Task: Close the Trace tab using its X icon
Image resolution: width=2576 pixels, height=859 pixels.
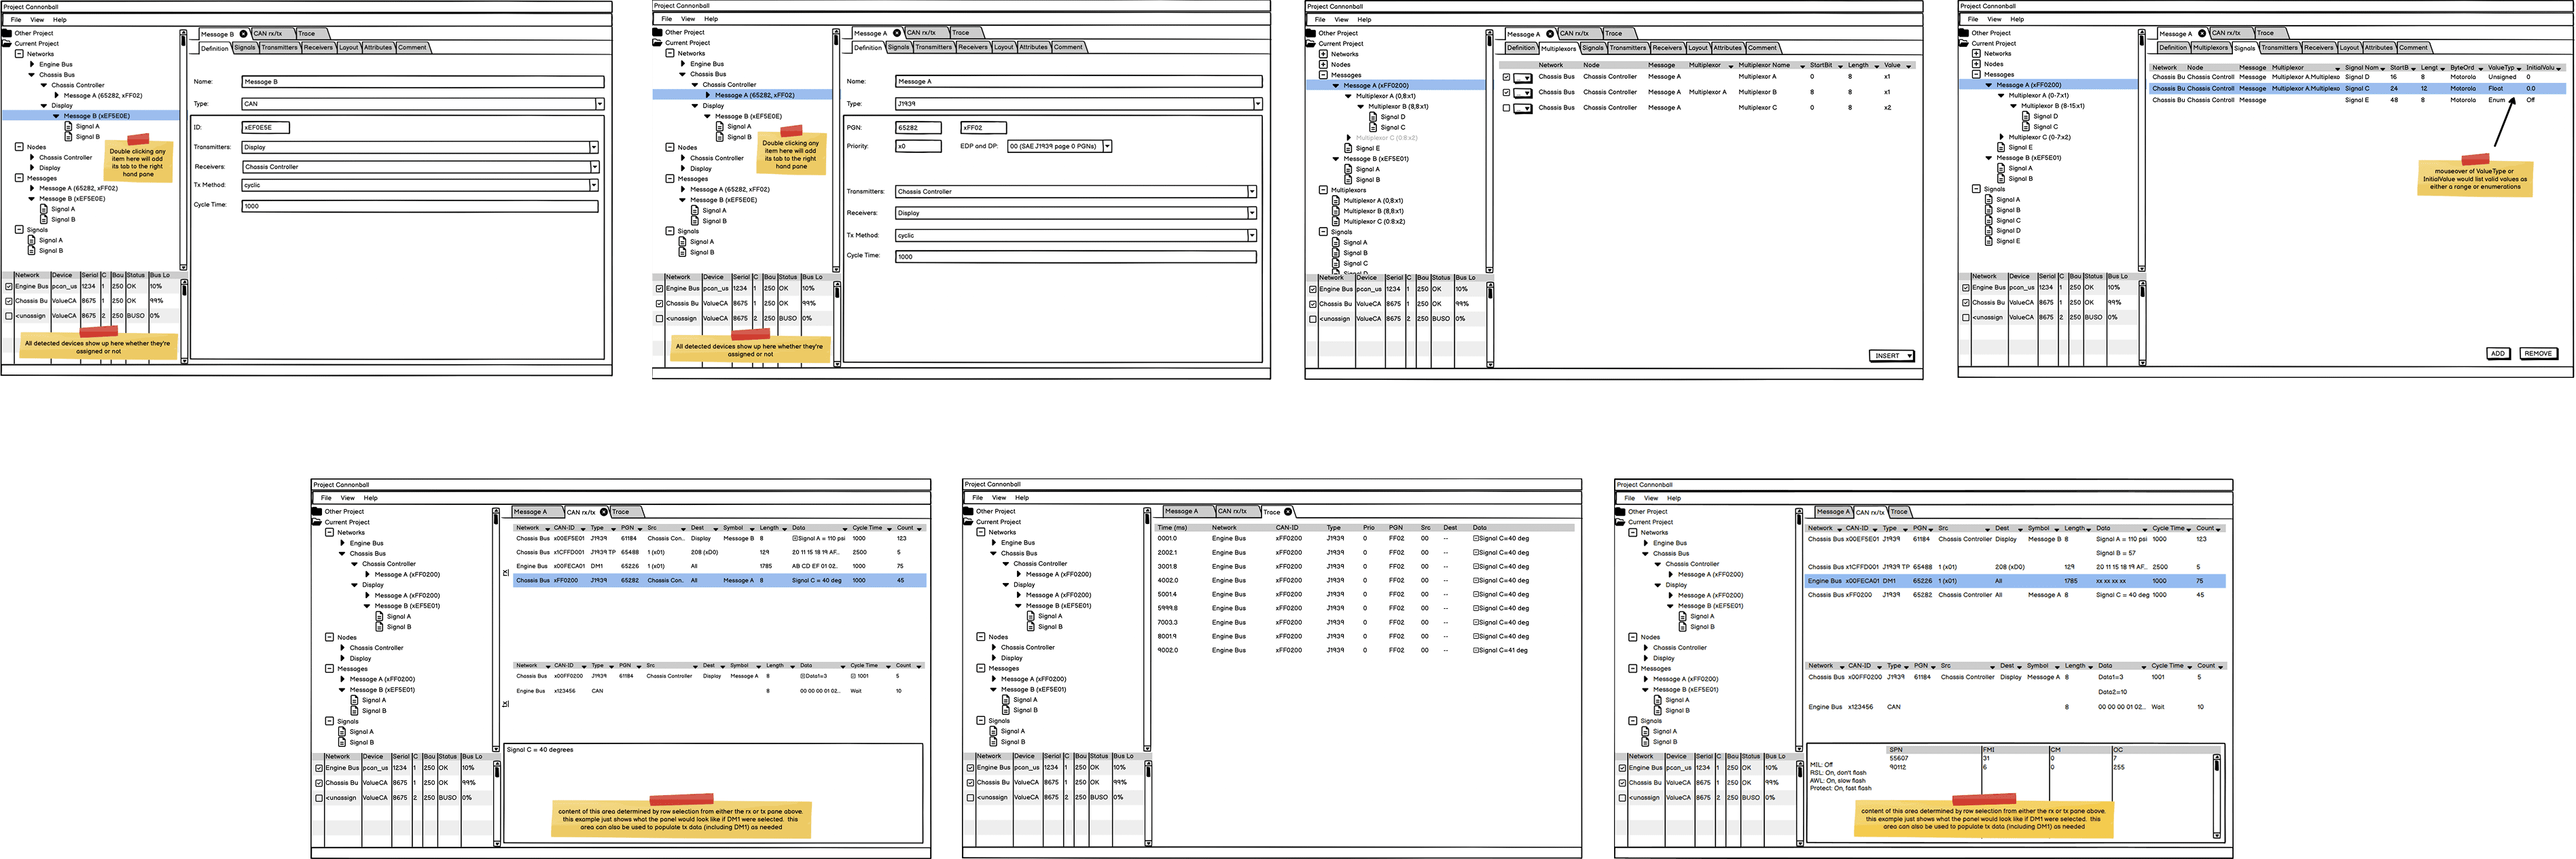Action: pyautogui.click(x=1288, y=512)
